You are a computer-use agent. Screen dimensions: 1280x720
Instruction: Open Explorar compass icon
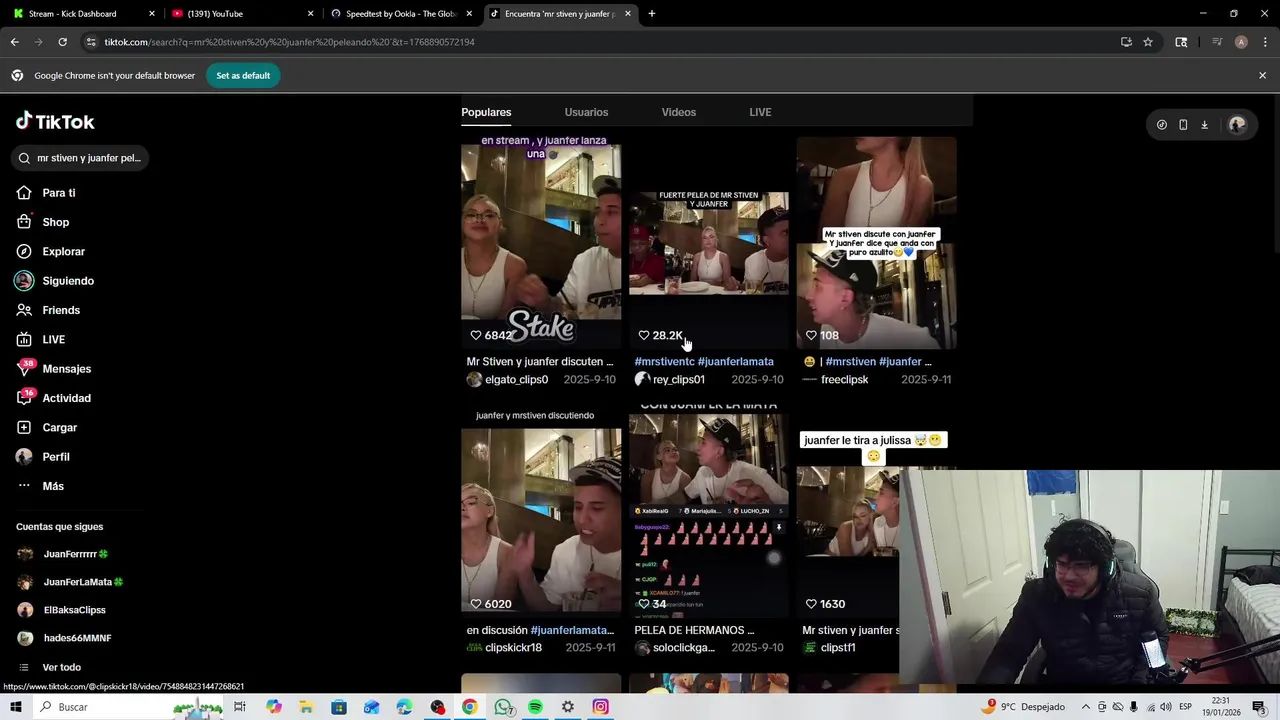pos(24,251)
